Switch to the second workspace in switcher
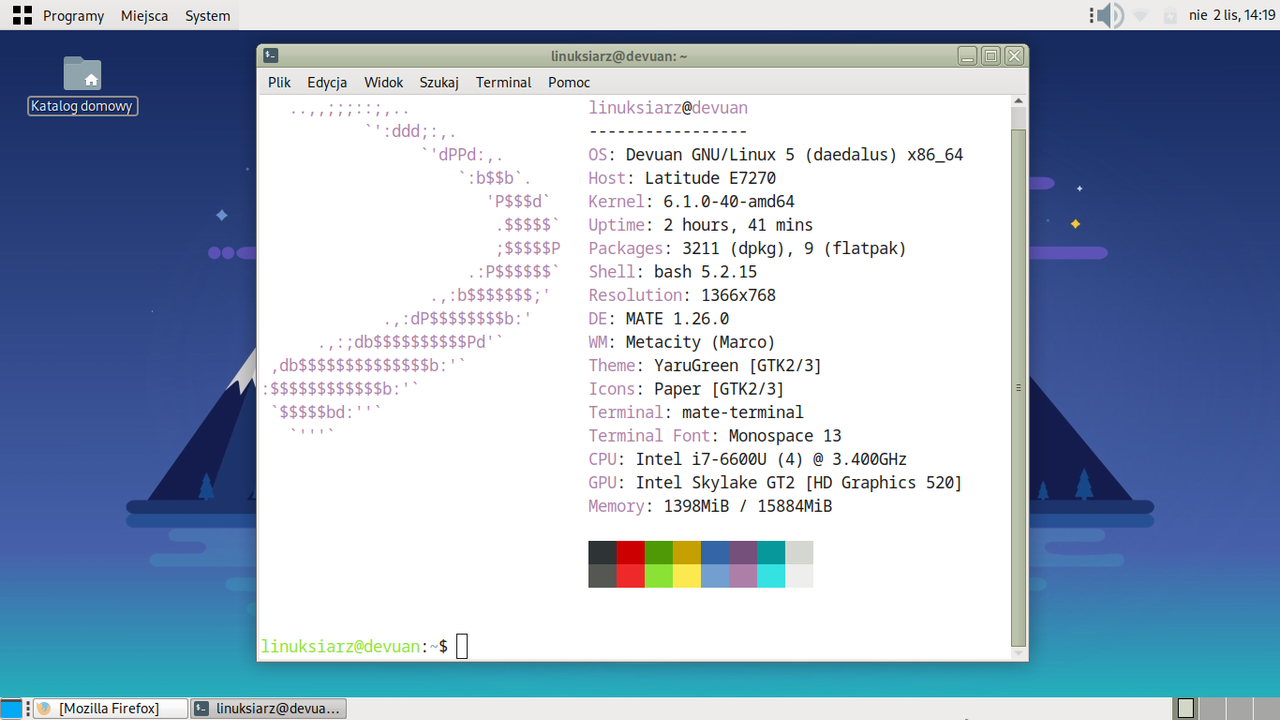This screenshot has width=1280, height=720. (x=1210, y=708)
